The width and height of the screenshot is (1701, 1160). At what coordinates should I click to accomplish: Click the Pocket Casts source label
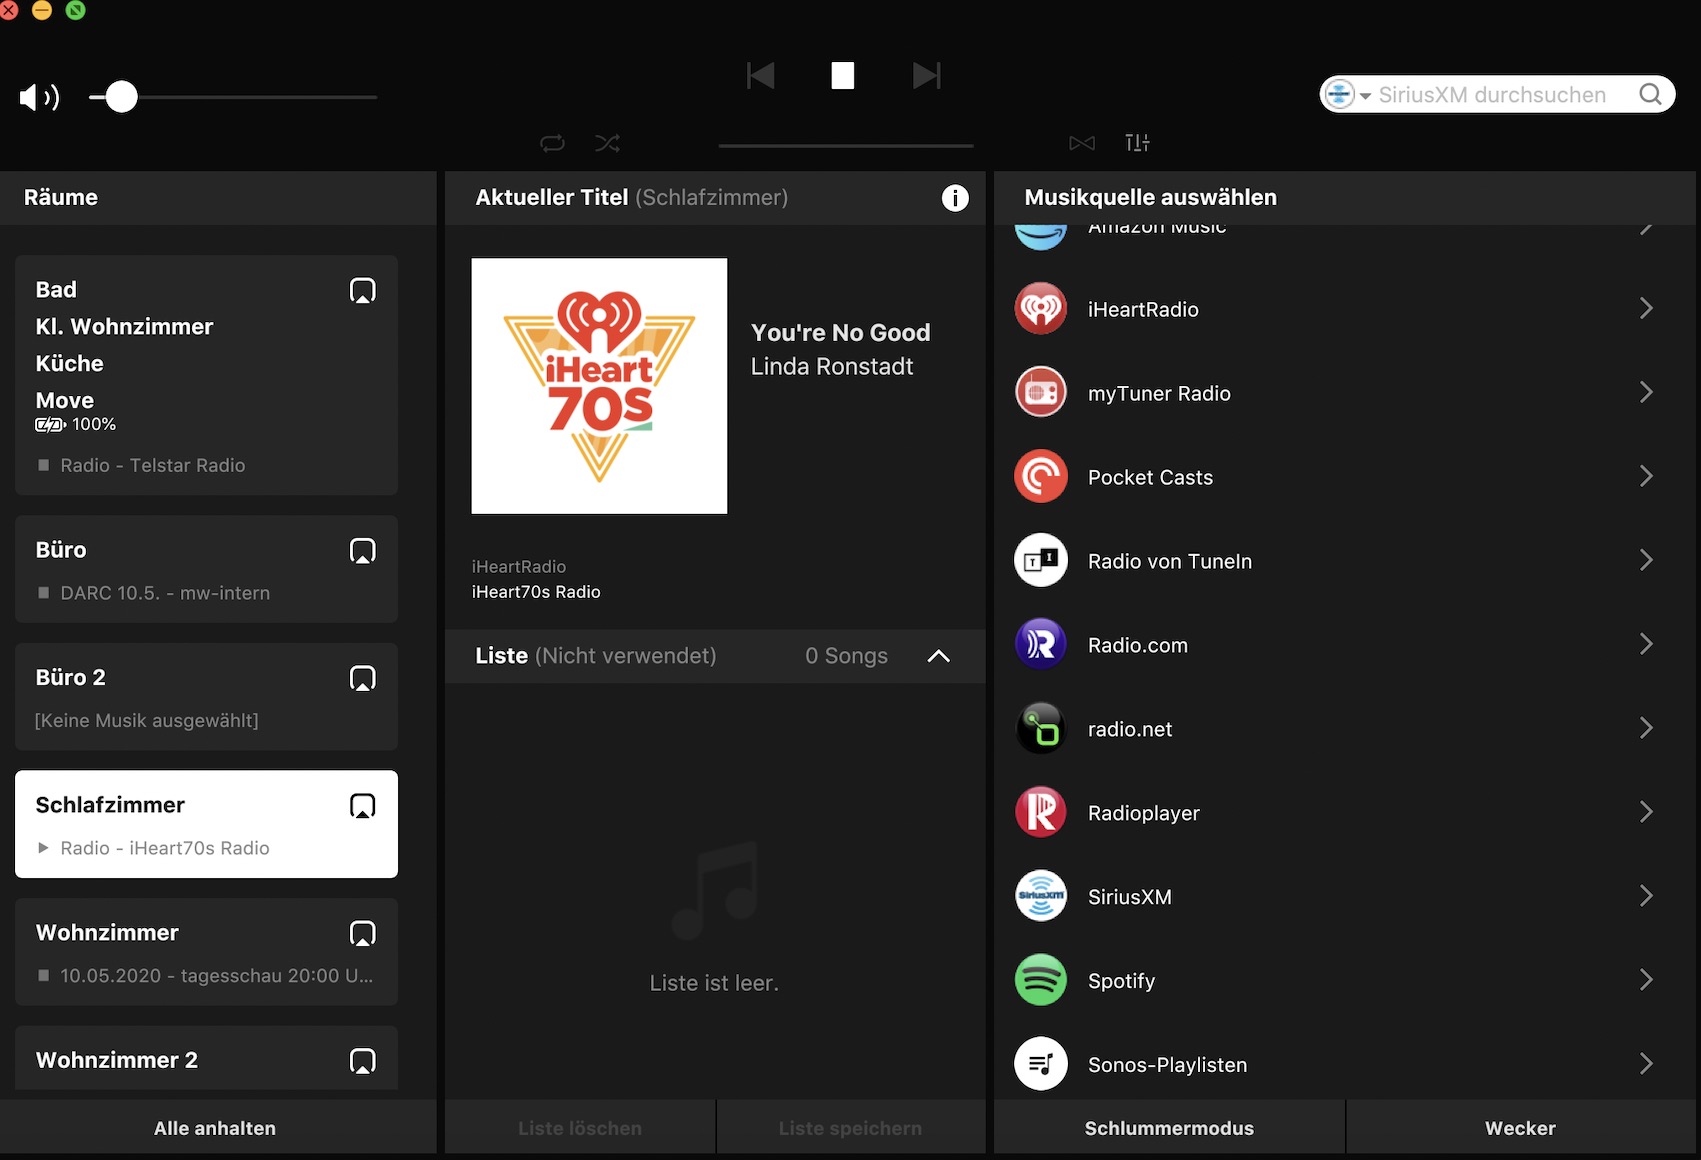coord(1150,477)
